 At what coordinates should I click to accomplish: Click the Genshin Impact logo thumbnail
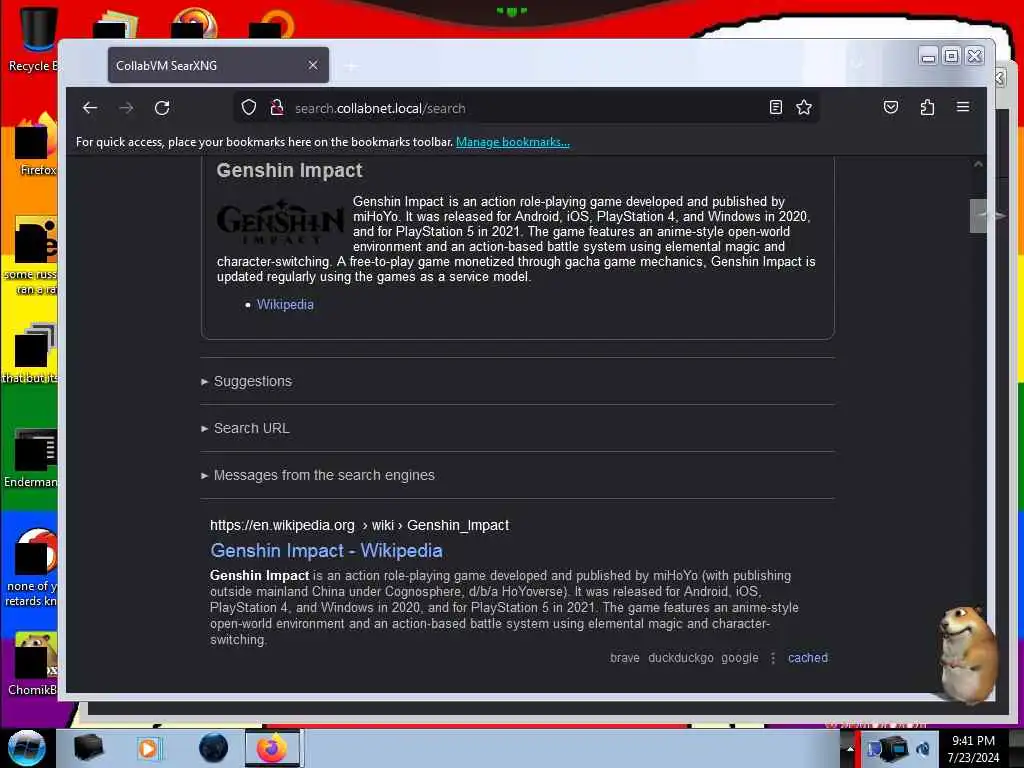[x=280, y=221]
